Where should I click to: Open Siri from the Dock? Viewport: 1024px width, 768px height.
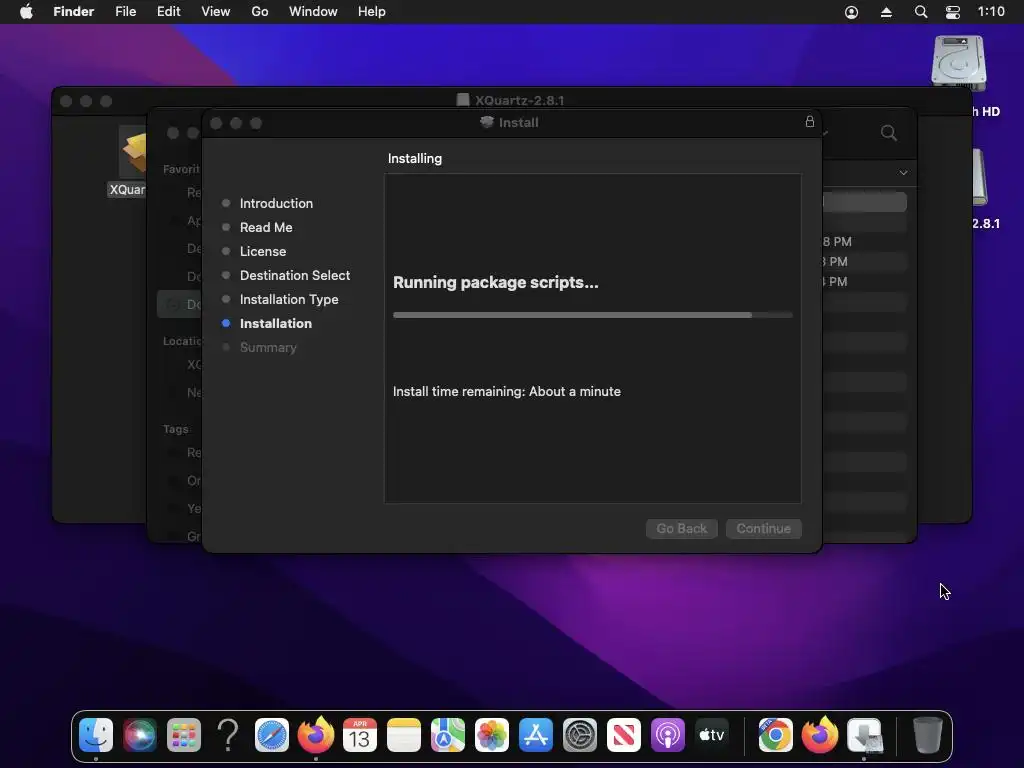coord(140,735)
